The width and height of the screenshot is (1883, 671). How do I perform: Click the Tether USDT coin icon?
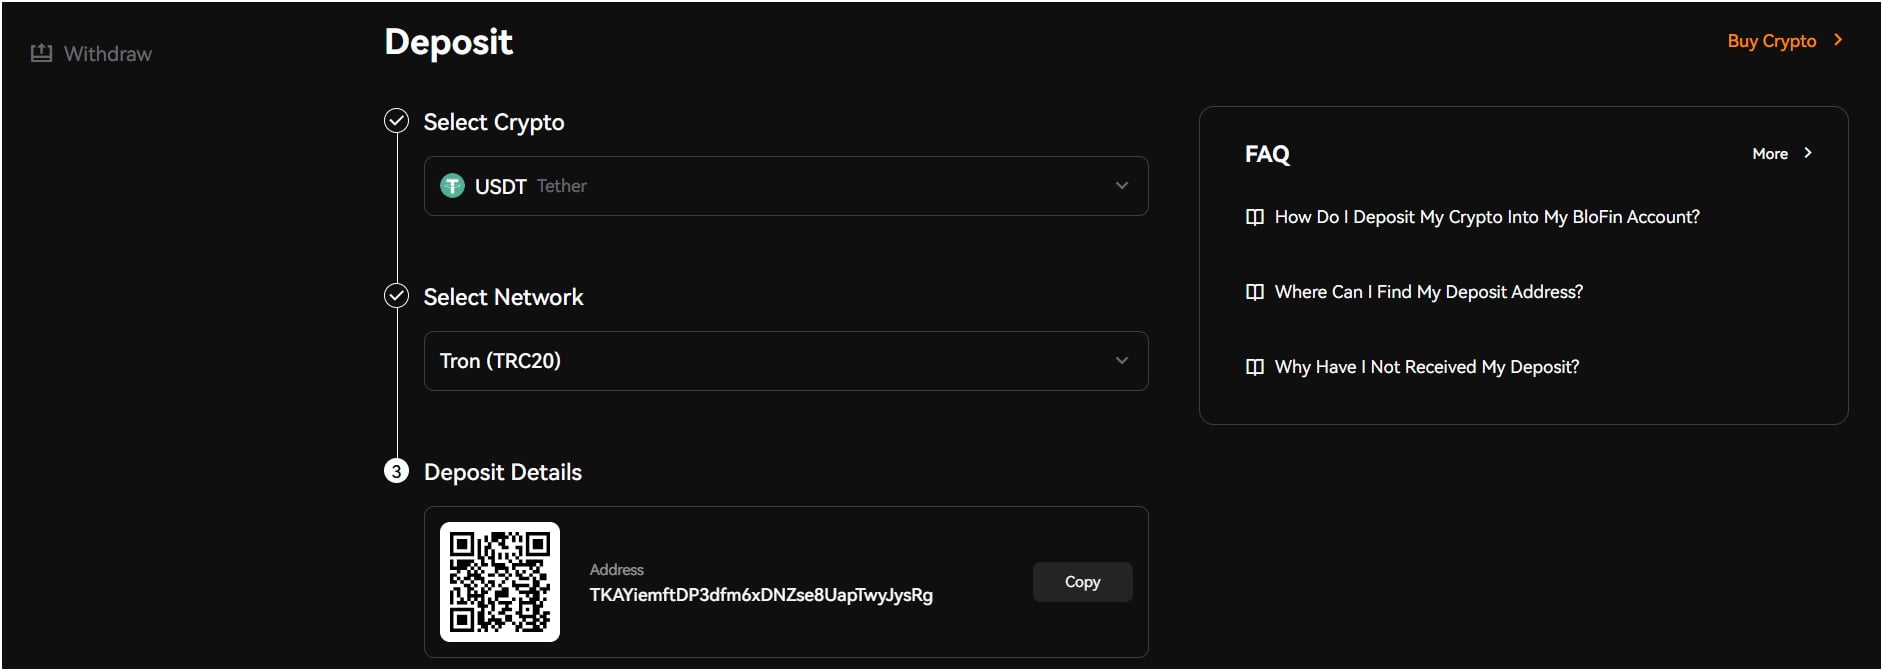pos(452,186)
